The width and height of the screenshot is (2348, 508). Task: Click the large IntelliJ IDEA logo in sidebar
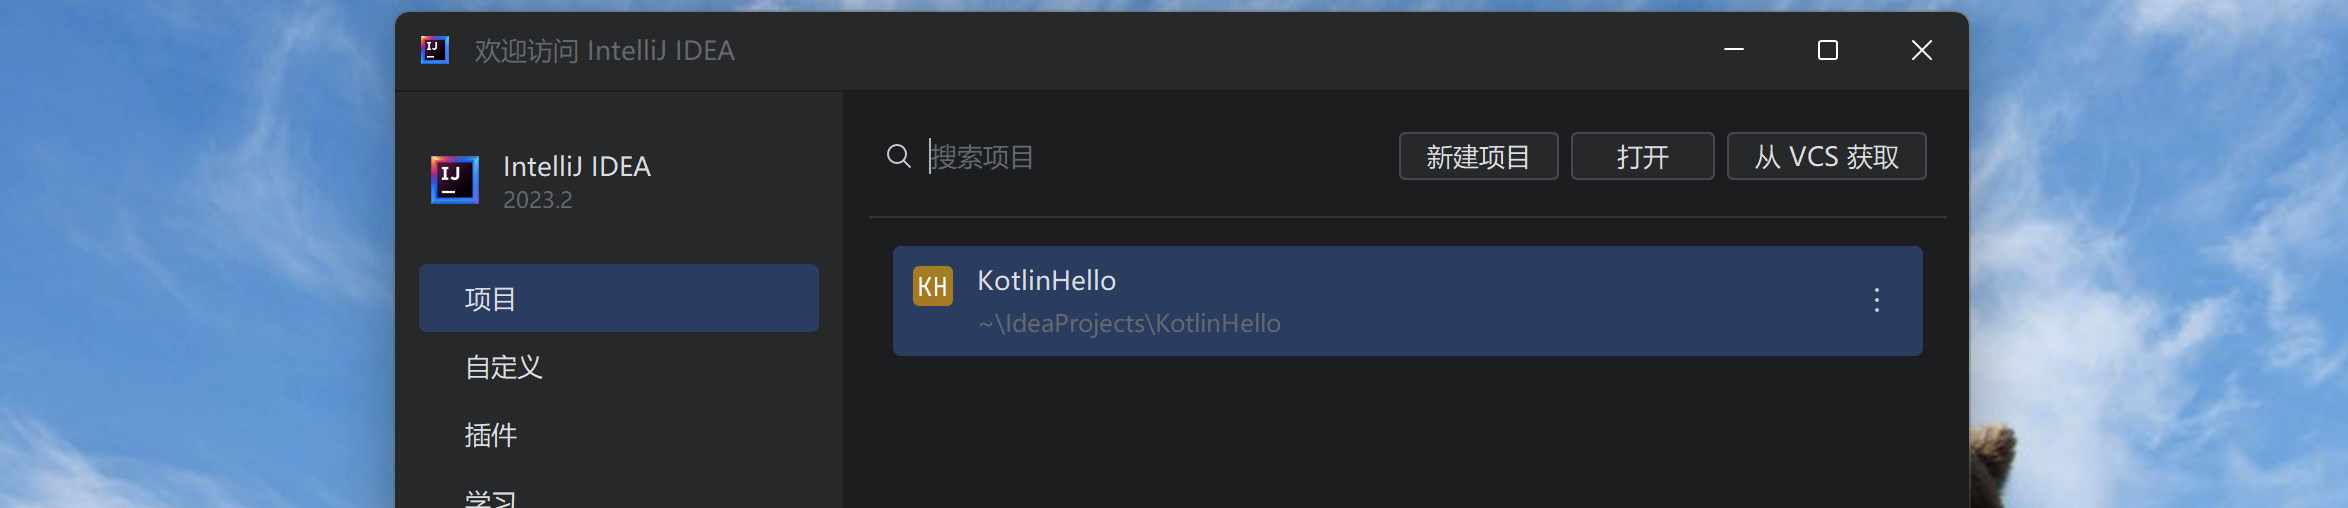(455, 180)
